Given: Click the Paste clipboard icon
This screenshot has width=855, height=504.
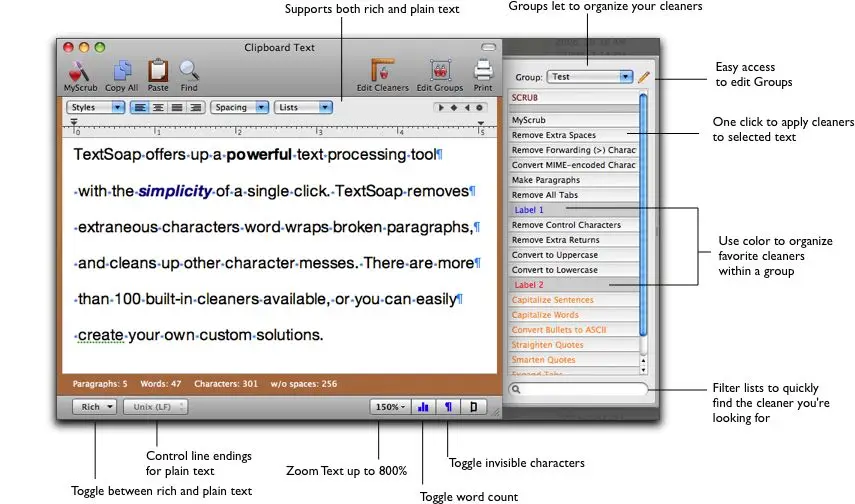Looking at the screenshot, I should click(x=158, y=71).
